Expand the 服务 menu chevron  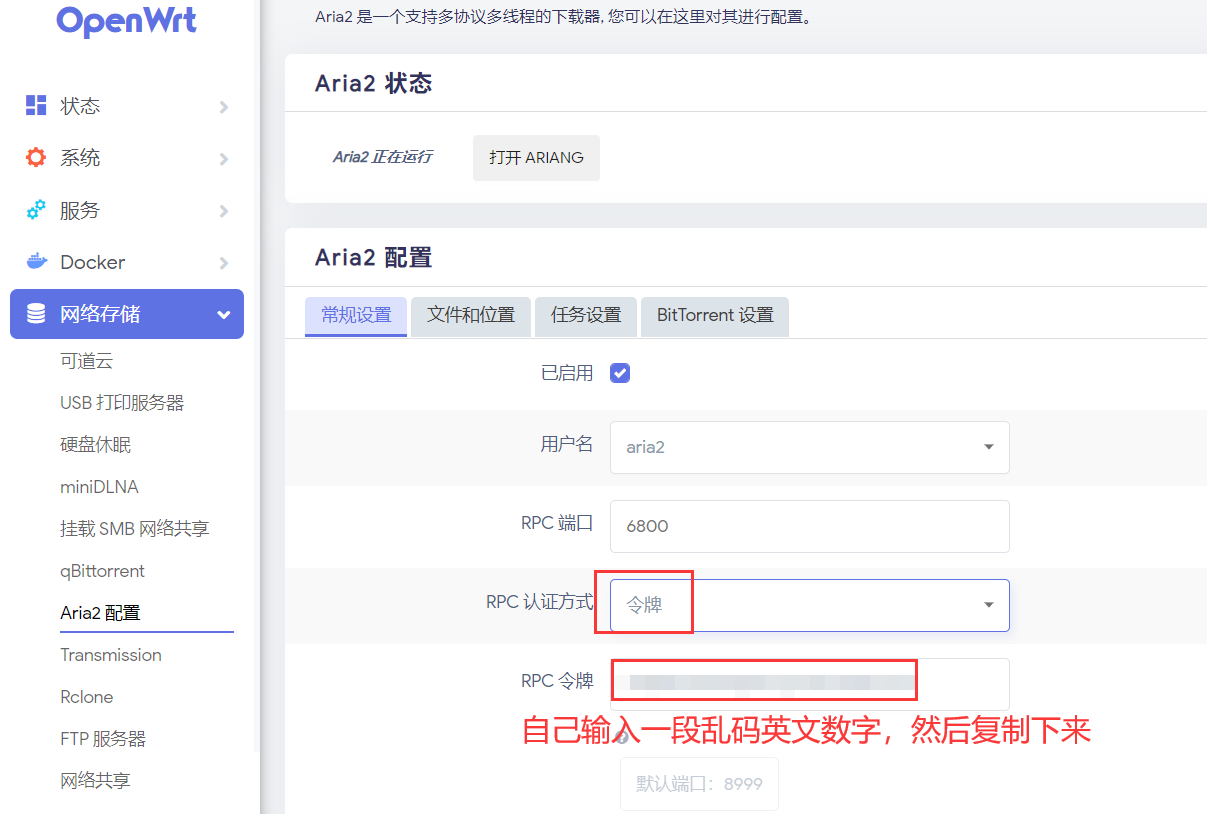[223, 211]
